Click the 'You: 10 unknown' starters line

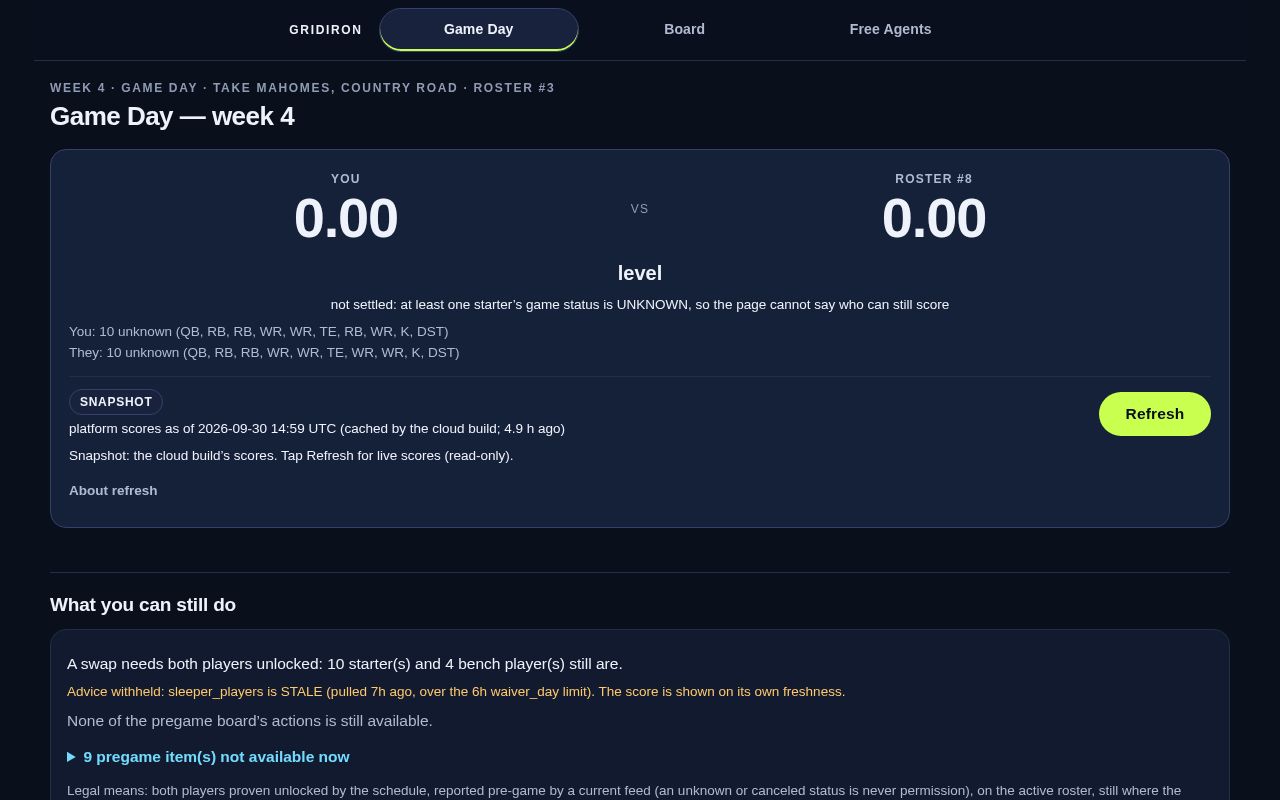(259, 332)
